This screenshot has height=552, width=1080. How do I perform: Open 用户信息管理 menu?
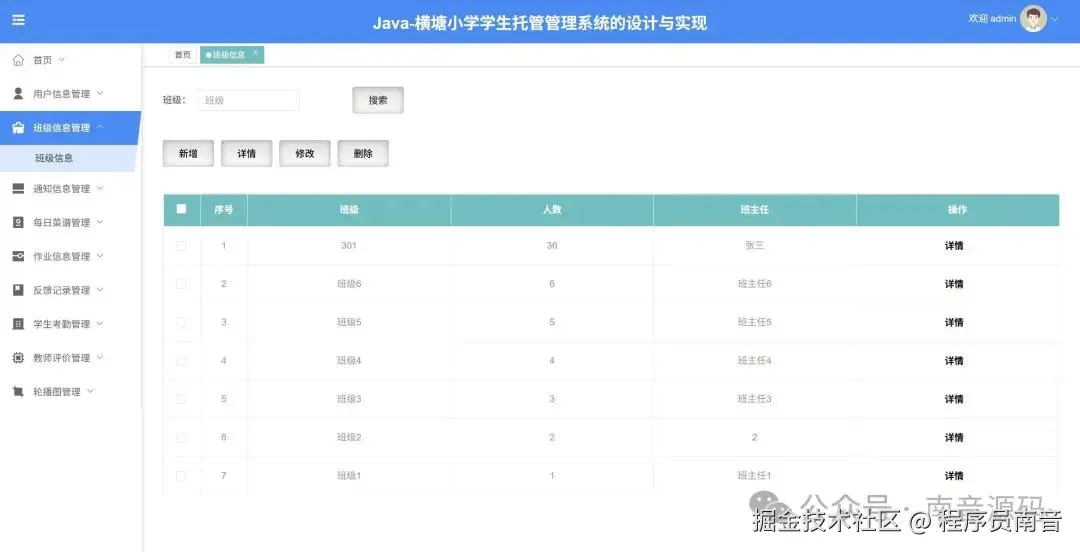pyautogui.click(x=70, y=94)
